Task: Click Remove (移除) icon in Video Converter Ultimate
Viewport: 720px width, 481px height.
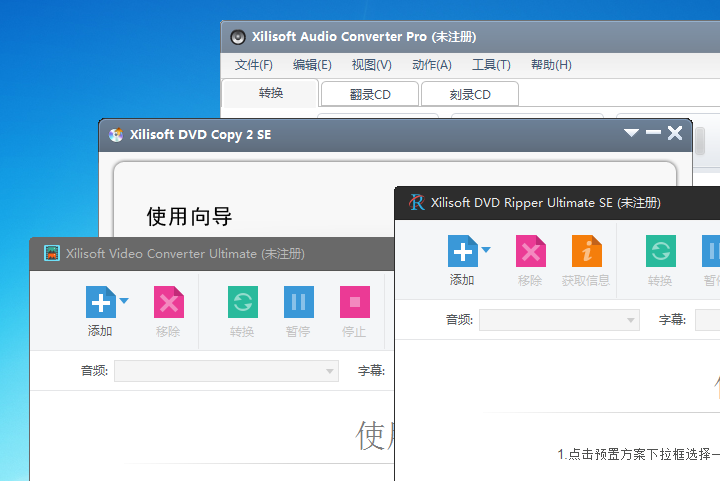Action: (169, 302)
